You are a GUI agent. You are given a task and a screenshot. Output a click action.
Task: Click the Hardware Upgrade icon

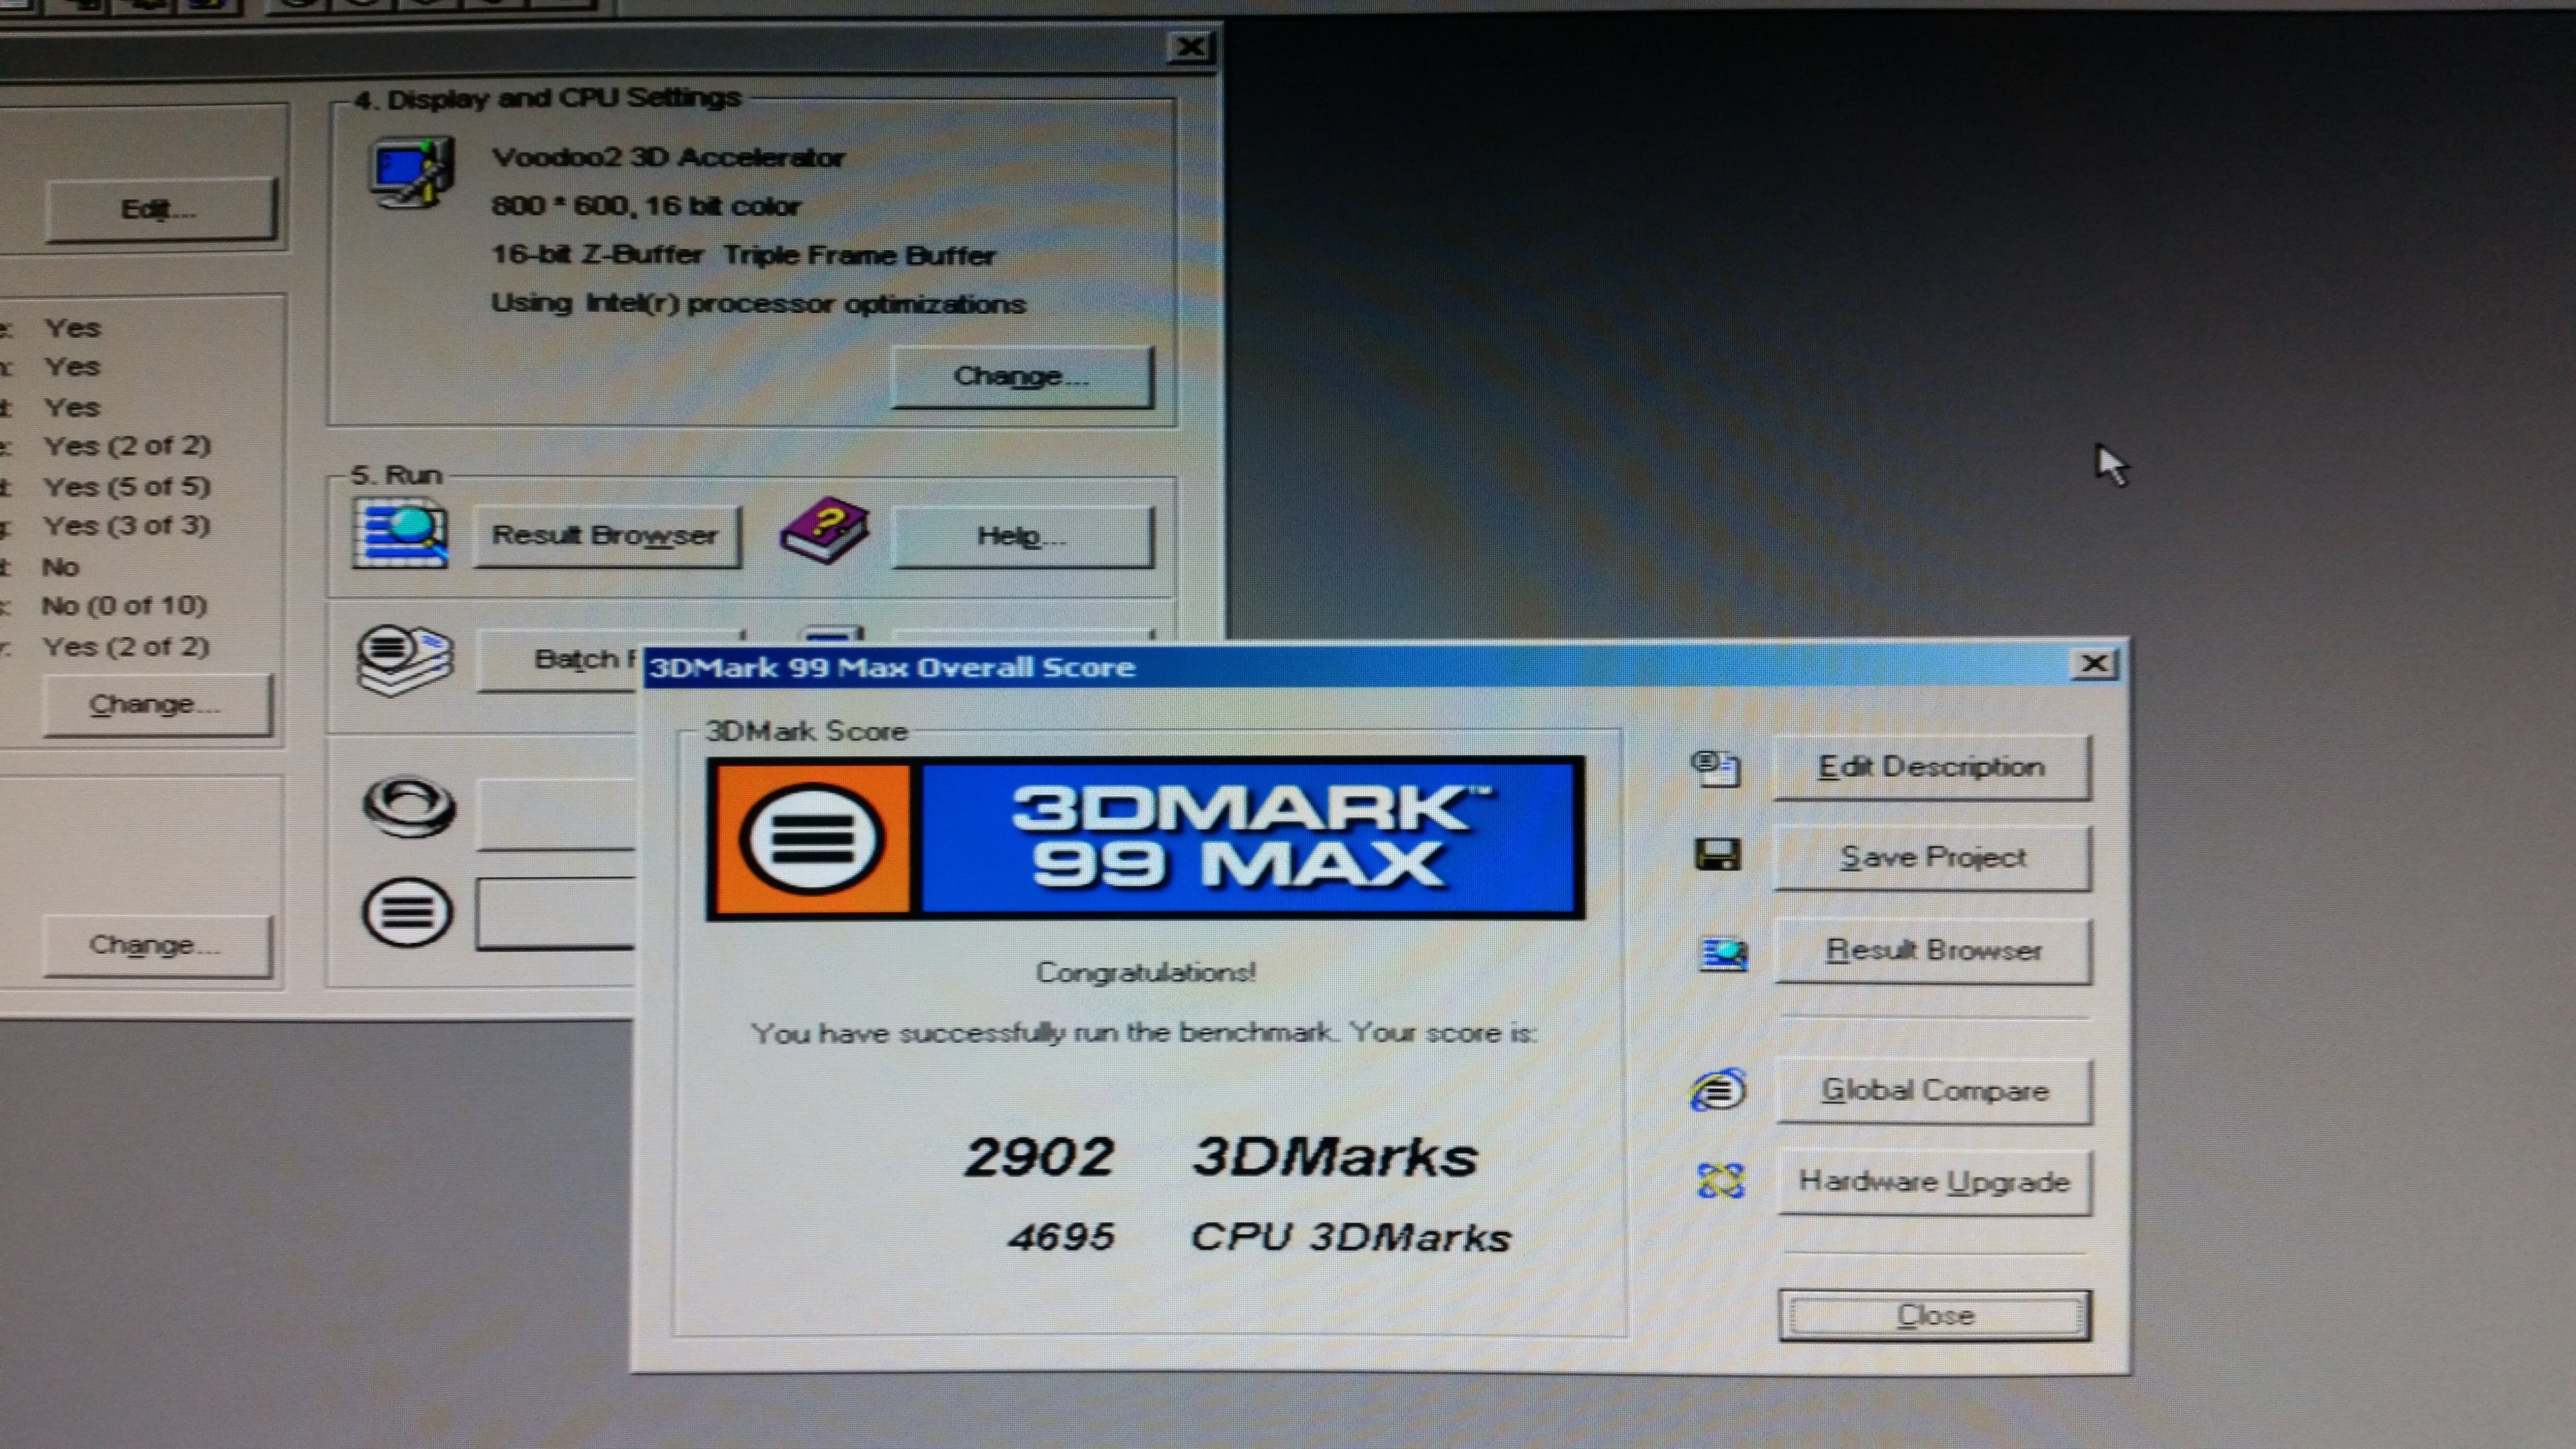[x=1721, y=1181]
